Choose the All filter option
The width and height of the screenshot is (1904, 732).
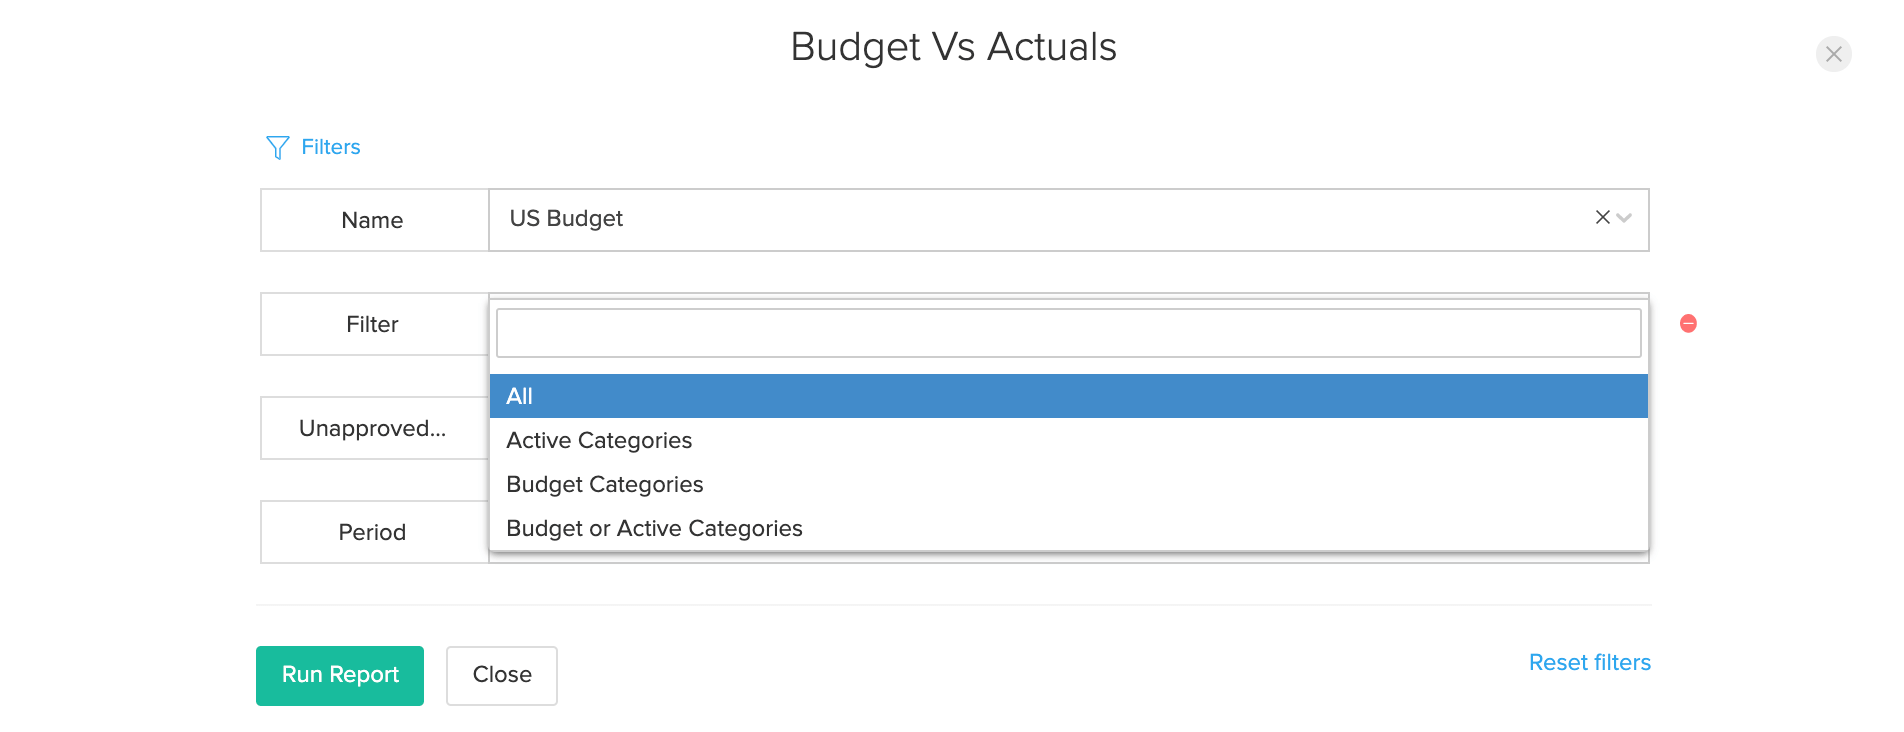(x=1068, y=396)
